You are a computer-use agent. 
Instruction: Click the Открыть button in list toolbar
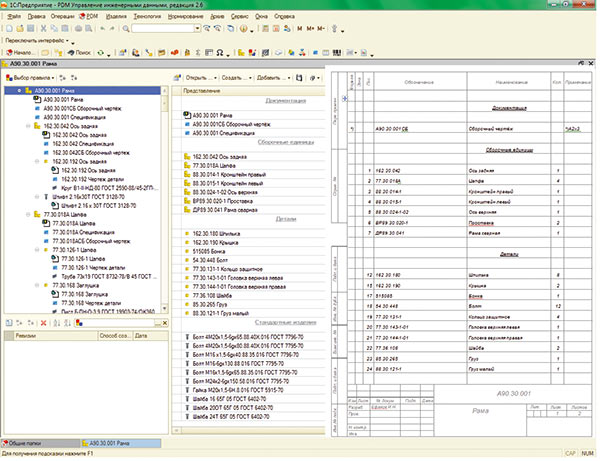[x=195, y=77]
